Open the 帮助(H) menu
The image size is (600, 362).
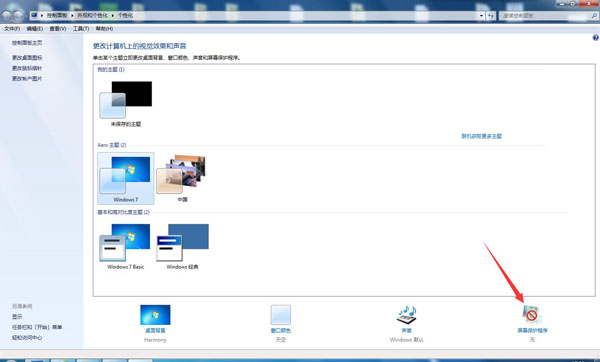tap(104, 29)
